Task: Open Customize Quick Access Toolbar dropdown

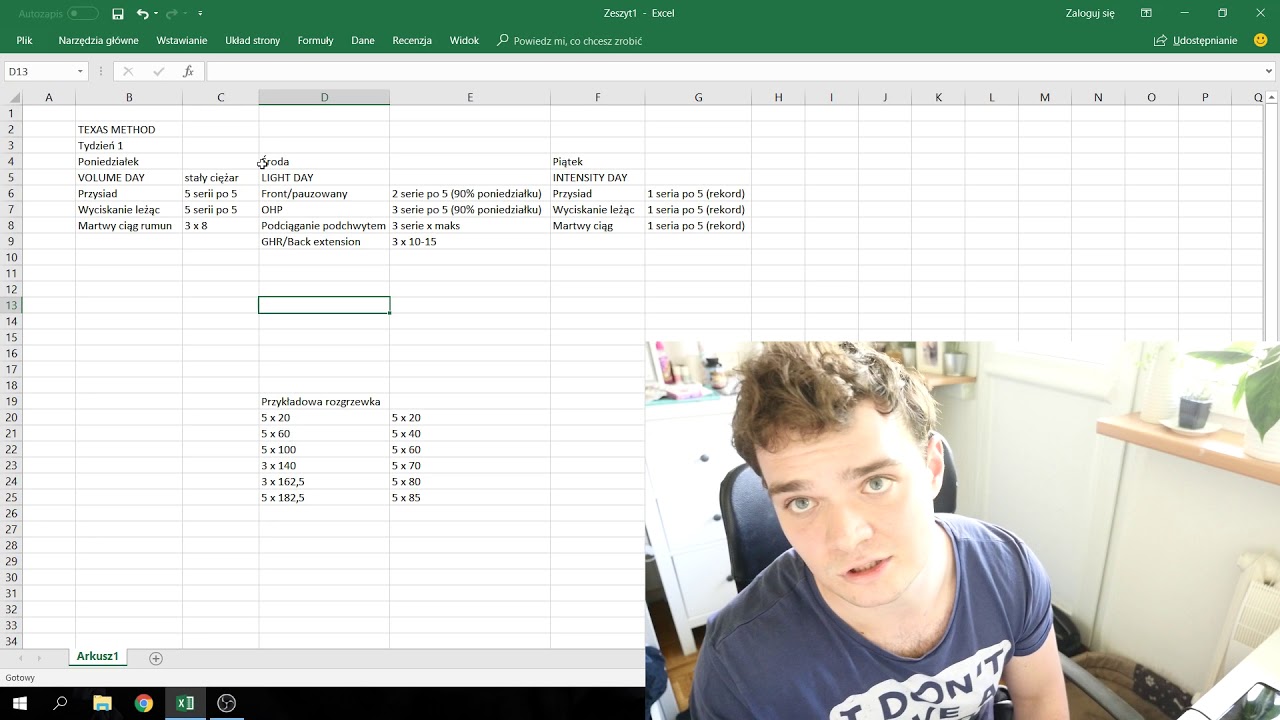Action: 200,14
